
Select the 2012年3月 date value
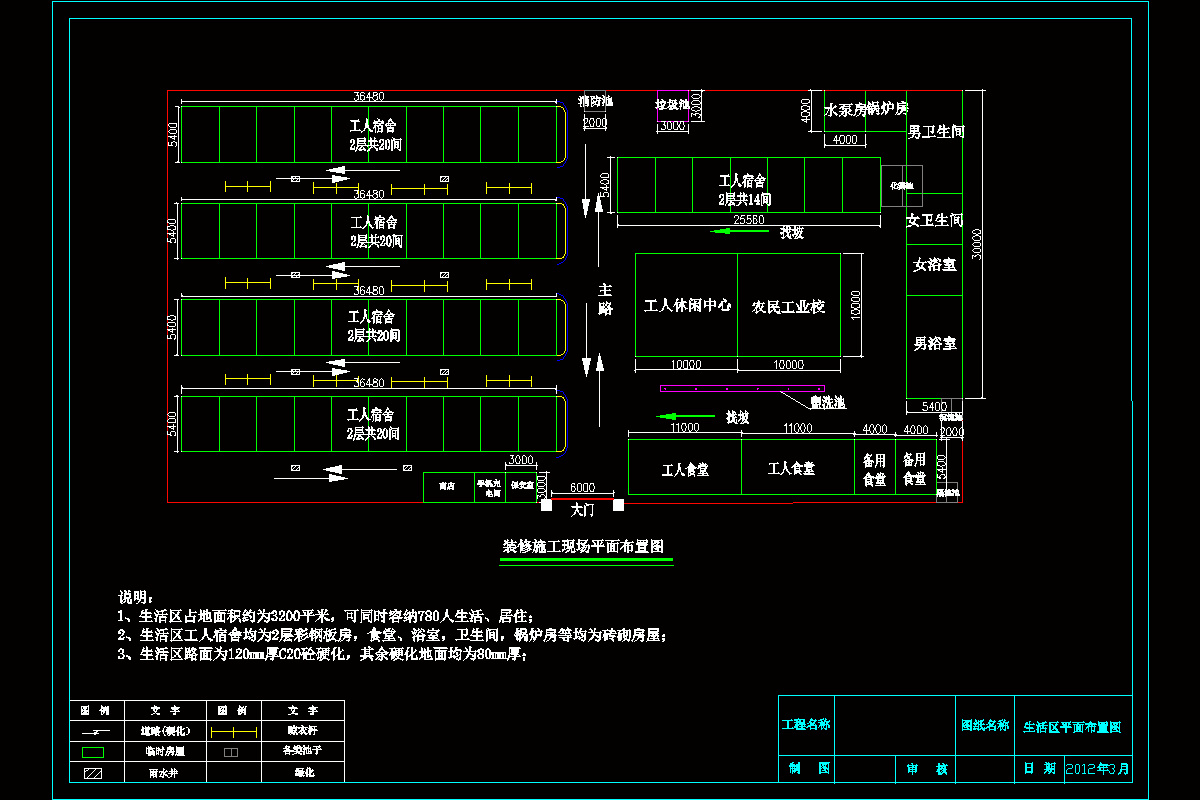1097,769
